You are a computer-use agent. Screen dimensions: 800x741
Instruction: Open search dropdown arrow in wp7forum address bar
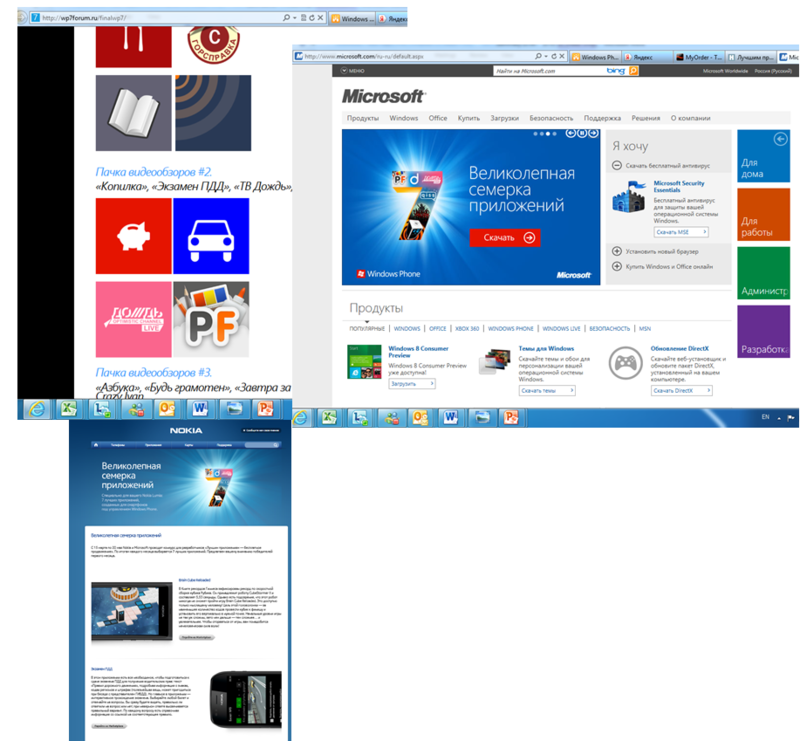tap(294, 18)
